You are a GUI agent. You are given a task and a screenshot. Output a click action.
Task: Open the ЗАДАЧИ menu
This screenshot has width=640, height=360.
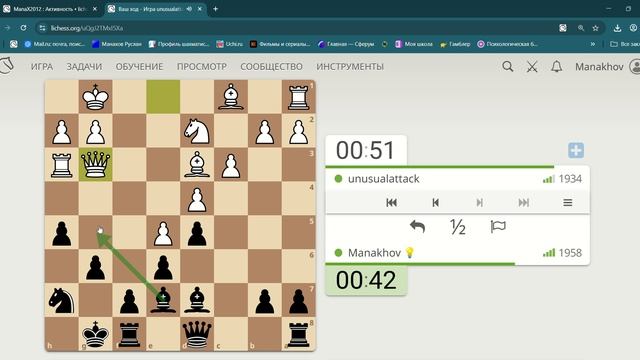(x=84, y=67)
